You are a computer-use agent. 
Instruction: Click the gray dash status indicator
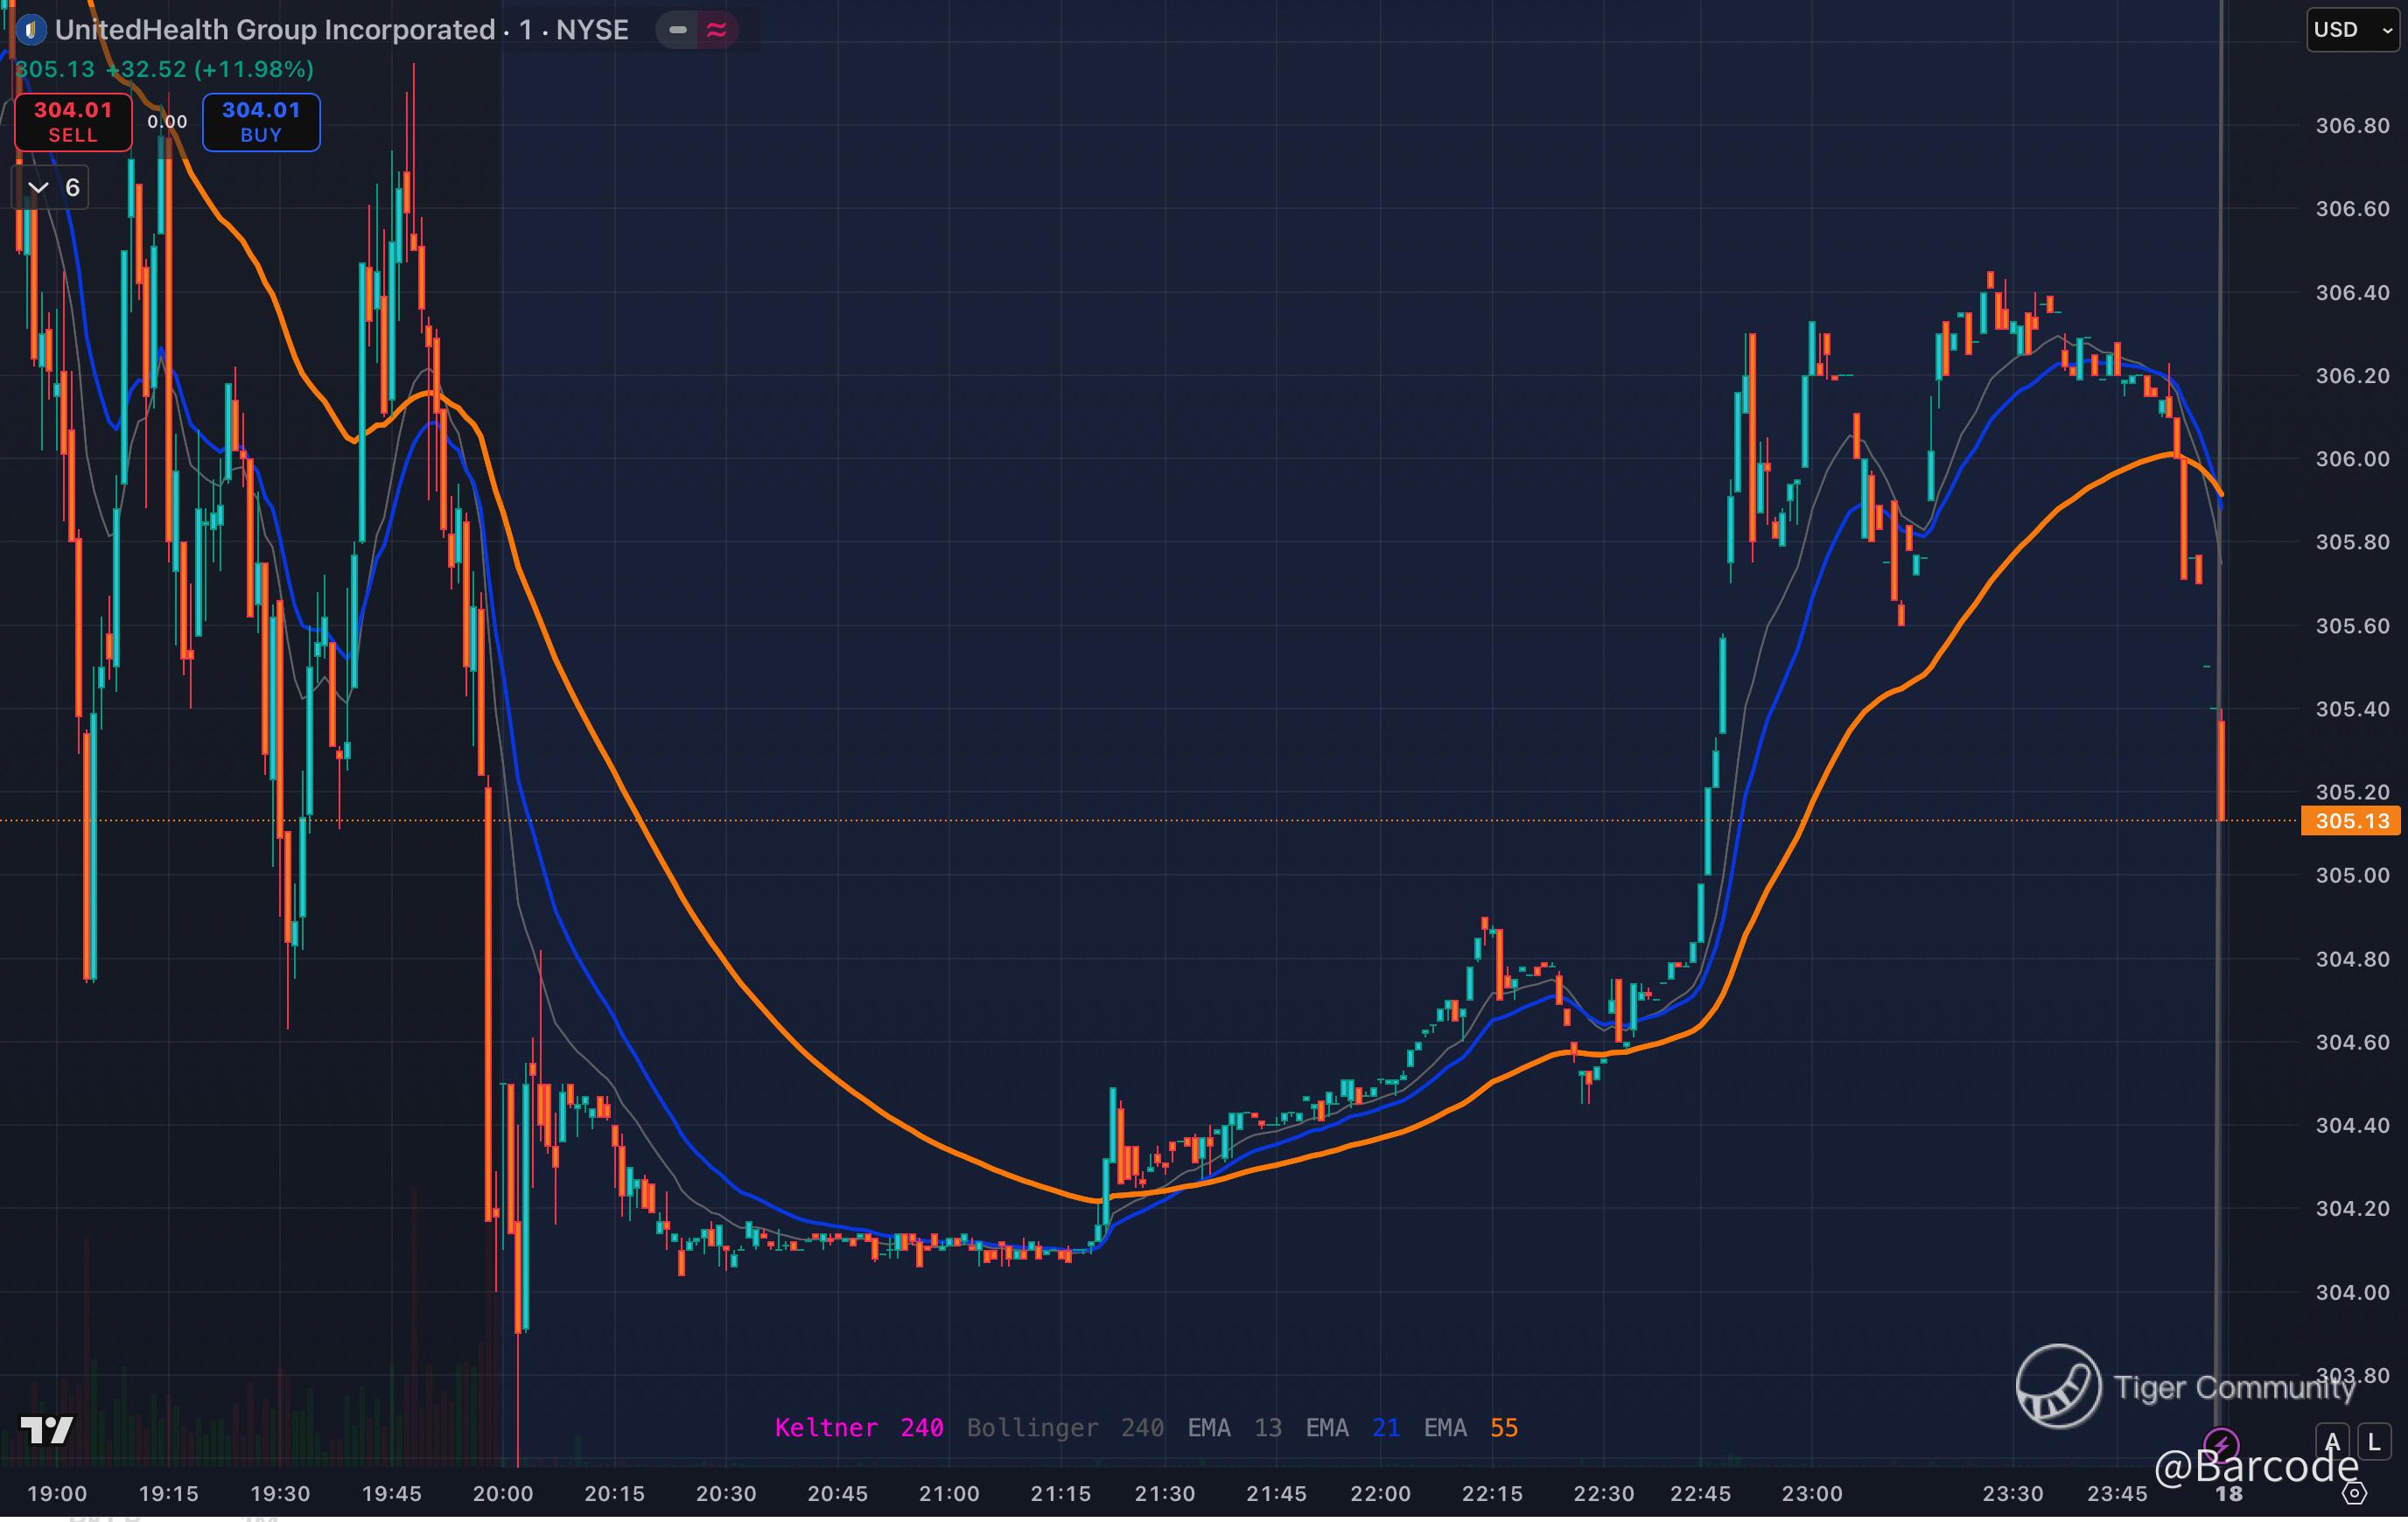(x=677, y=30)
